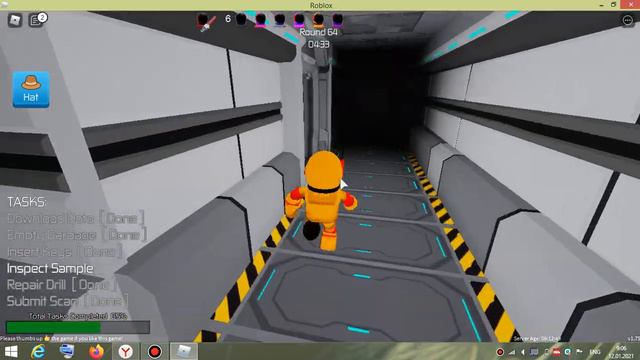Image resolution: width=640 pixels, height=360 pixels.
Task: Open the Roblox main menu icon
Action: [15, 20]
